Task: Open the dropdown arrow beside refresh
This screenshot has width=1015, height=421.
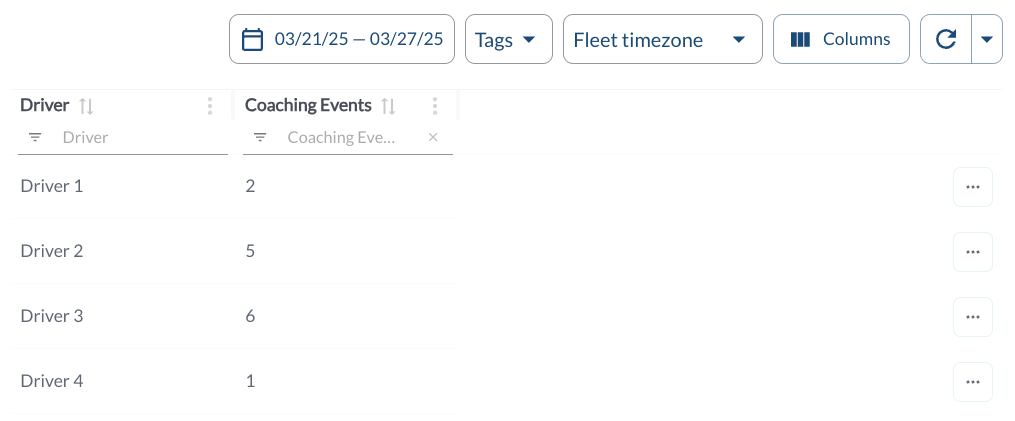Action: (987, 40)
